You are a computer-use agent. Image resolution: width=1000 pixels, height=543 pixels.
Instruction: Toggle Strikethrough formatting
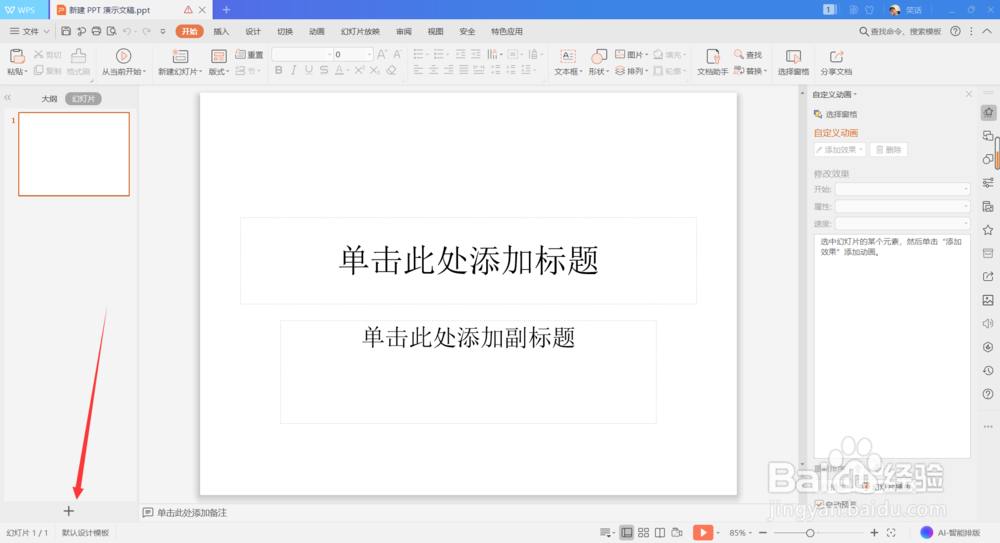point(324,70)
